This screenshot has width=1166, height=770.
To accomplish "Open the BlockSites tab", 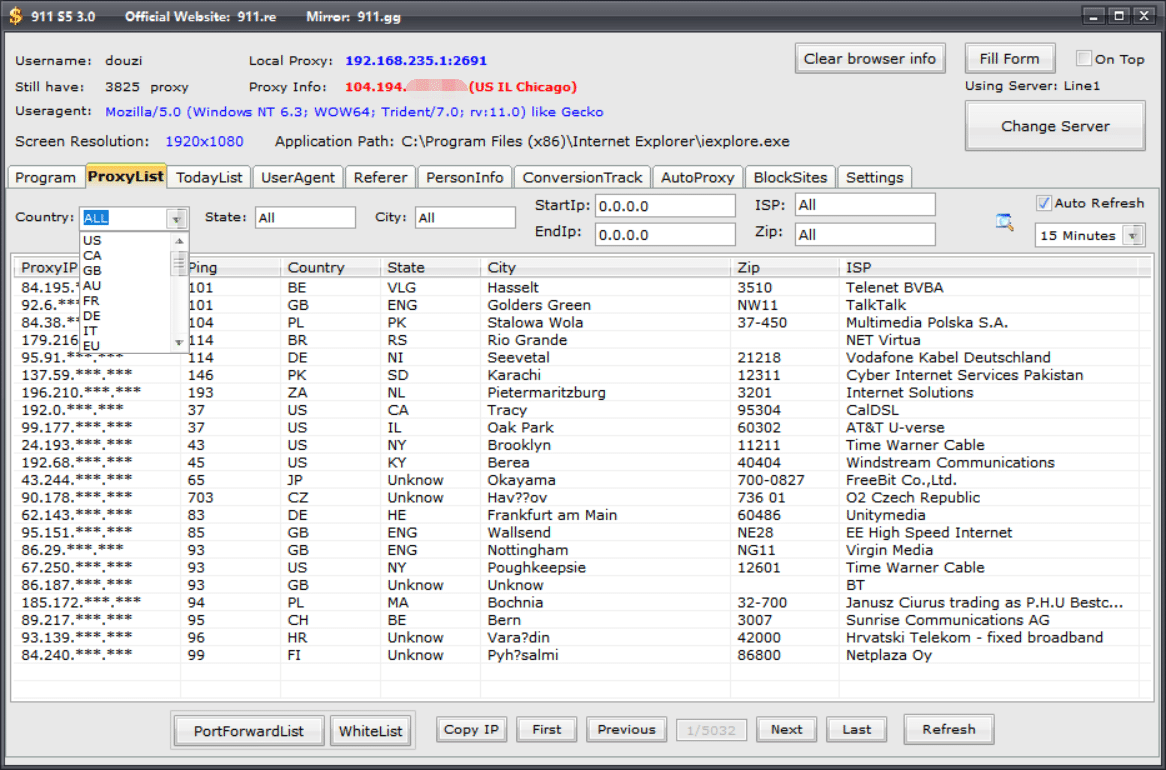I will [x=790, y=177].
